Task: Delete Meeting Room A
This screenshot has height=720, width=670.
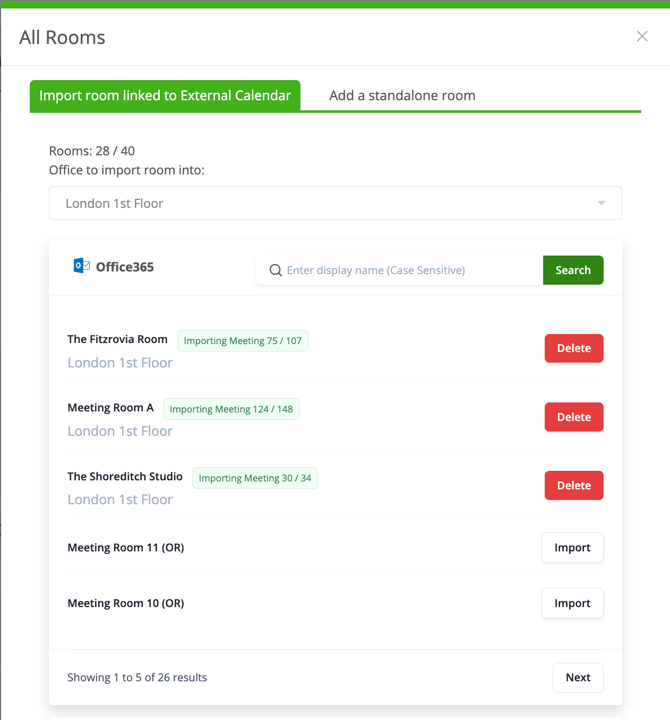Action: click(x=574, y=417)
